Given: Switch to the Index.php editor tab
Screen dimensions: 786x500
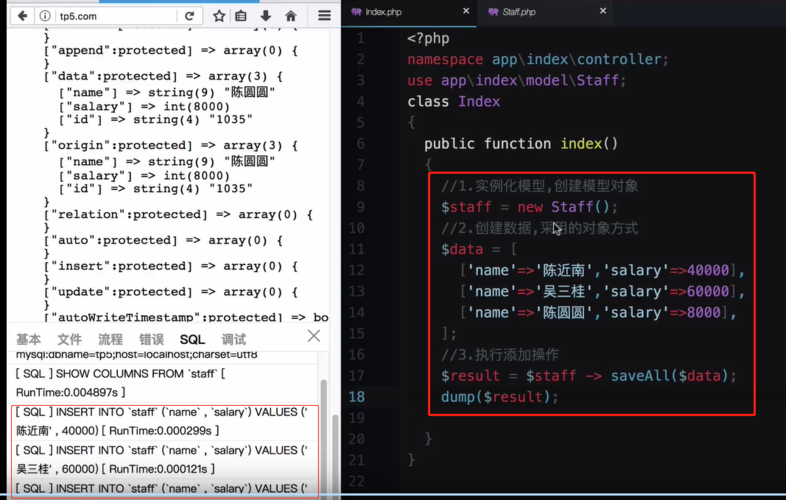Looking at the screenshot, I should click(x=383, y=12).
